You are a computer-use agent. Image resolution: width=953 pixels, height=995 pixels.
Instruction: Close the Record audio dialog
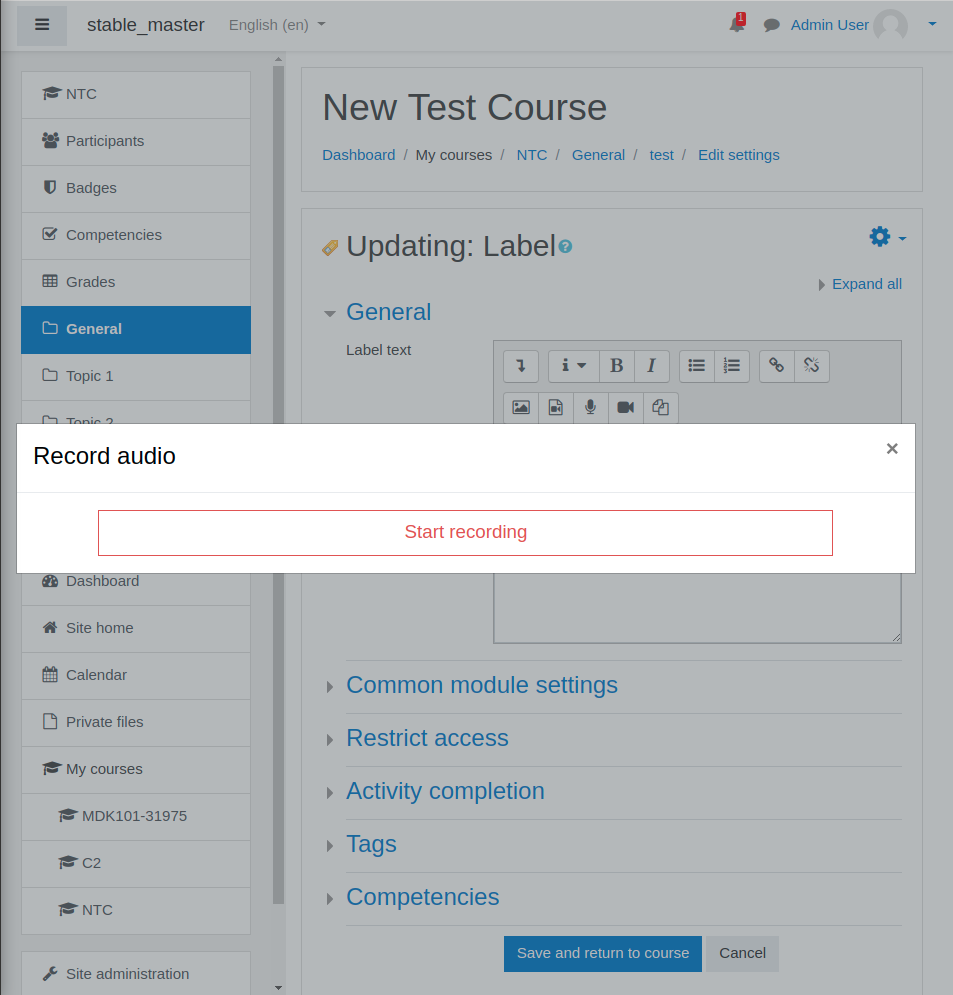(x=891, y=449)
